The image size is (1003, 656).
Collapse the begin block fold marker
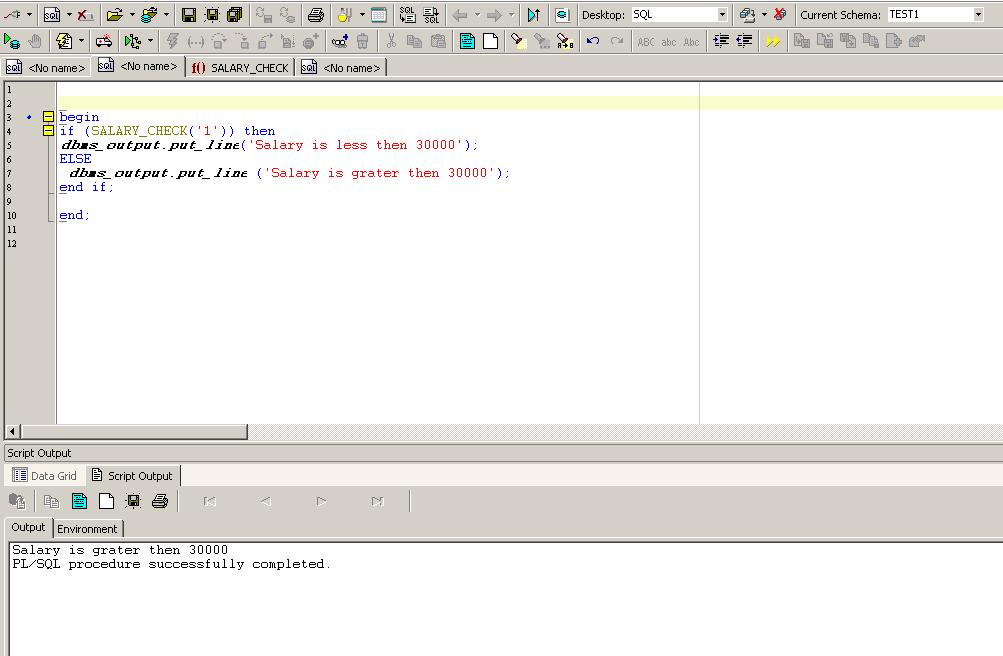click(48, 116)
